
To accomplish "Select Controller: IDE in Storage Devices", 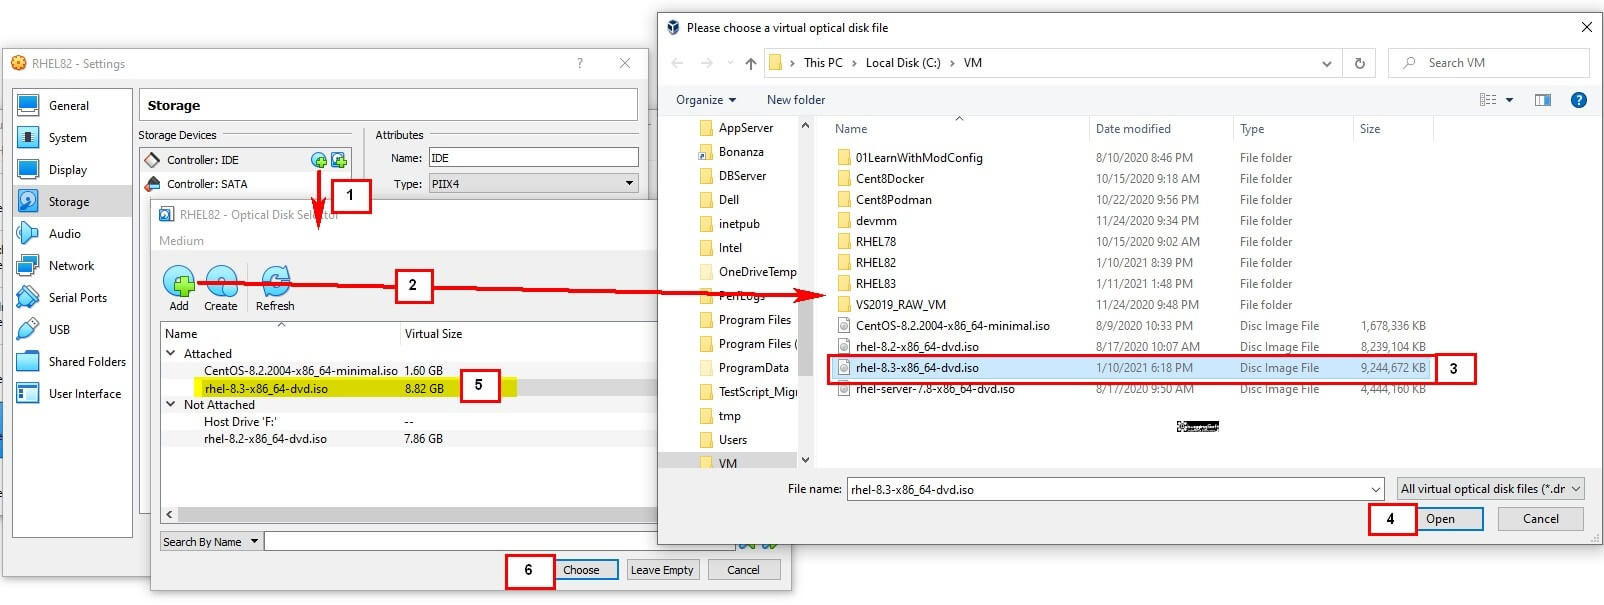I will (x=202, y=160).
